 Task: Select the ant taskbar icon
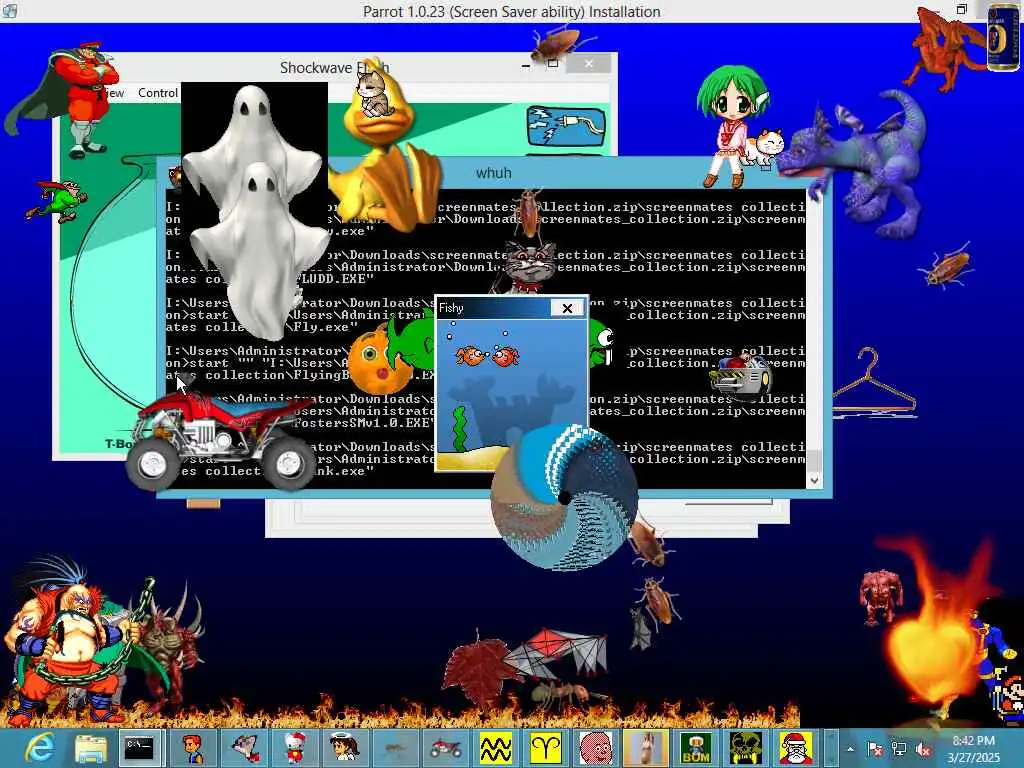pos(394,748)
